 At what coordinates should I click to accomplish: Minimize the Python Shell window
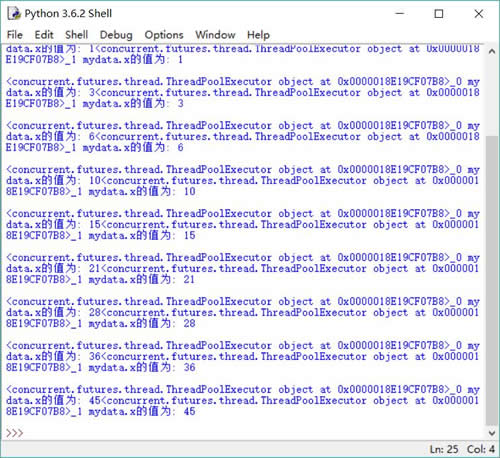pyautogui.click(x=400, y=14)
